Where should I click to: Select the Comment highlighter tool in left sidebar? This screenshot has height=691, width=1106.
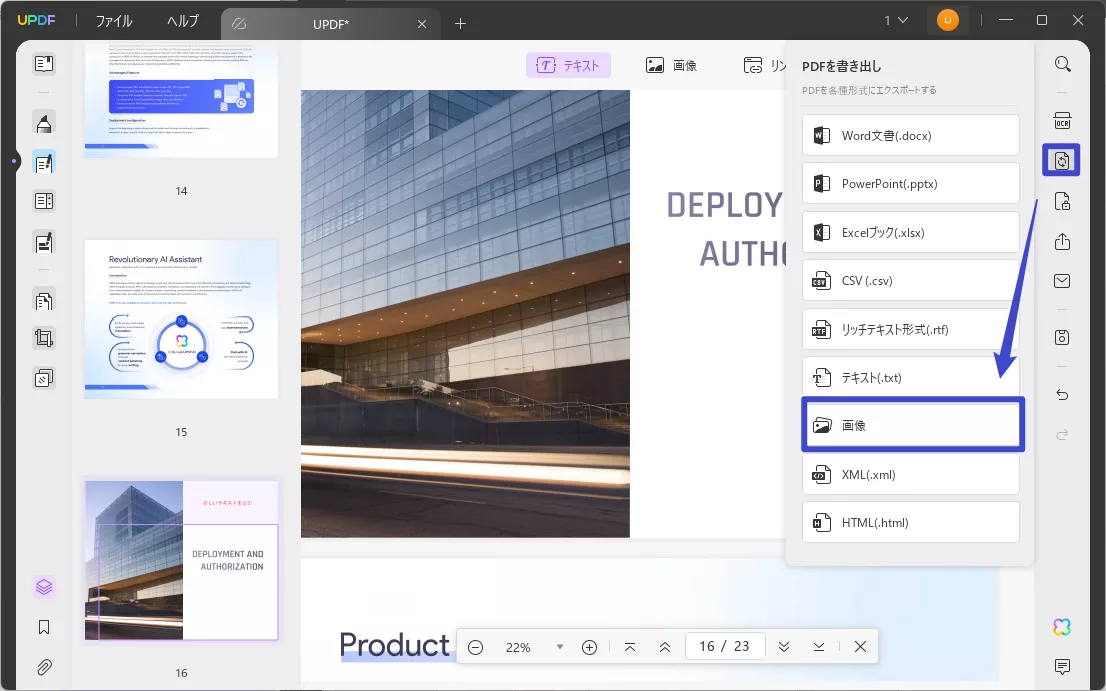coord(44,123)
